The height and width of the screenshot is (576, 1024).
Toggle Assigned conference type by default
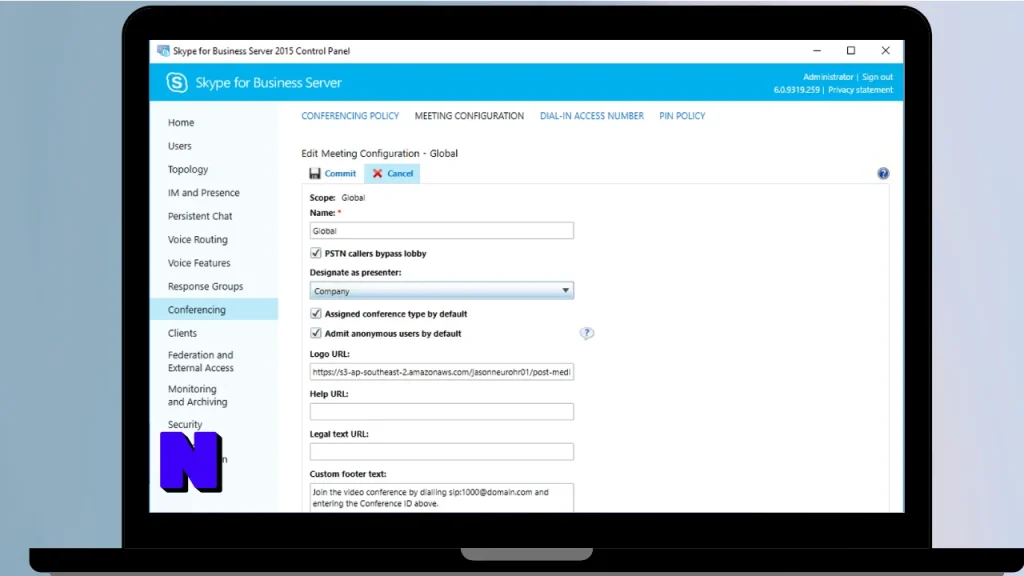[315, 313]
